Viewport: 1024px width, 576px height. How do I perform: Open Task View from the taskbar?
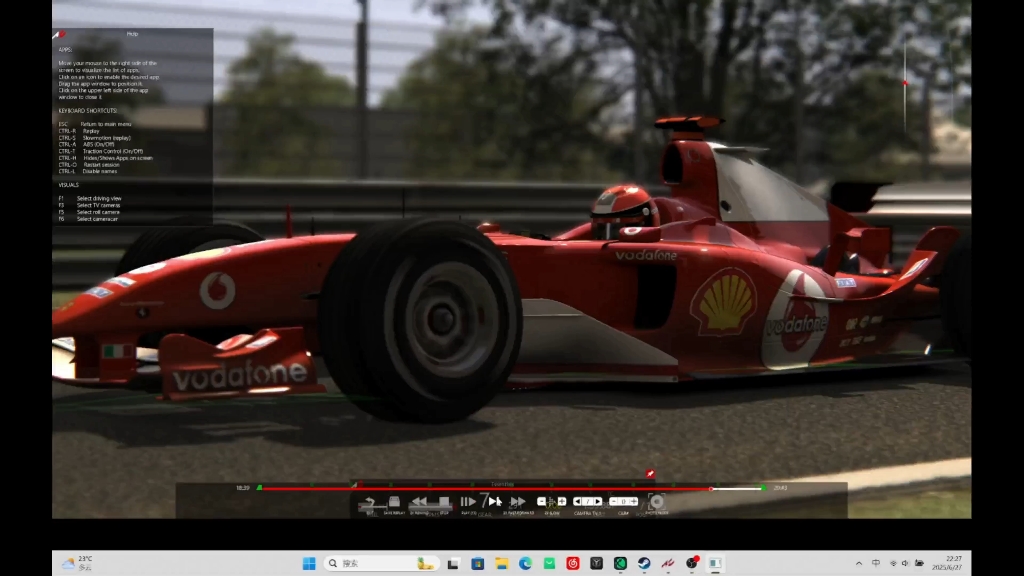pyautogui.click(x=453, y=563)
